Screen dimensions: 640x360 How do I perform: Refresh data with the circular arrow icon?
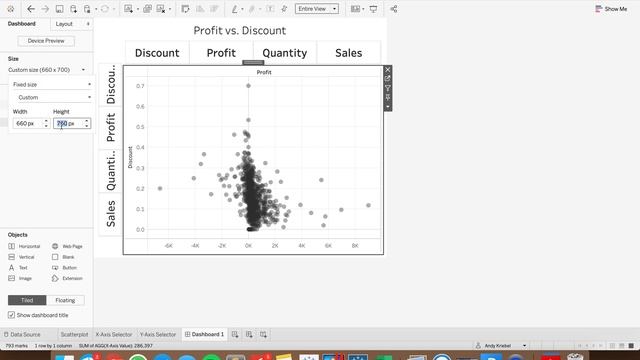coord(105,9)
